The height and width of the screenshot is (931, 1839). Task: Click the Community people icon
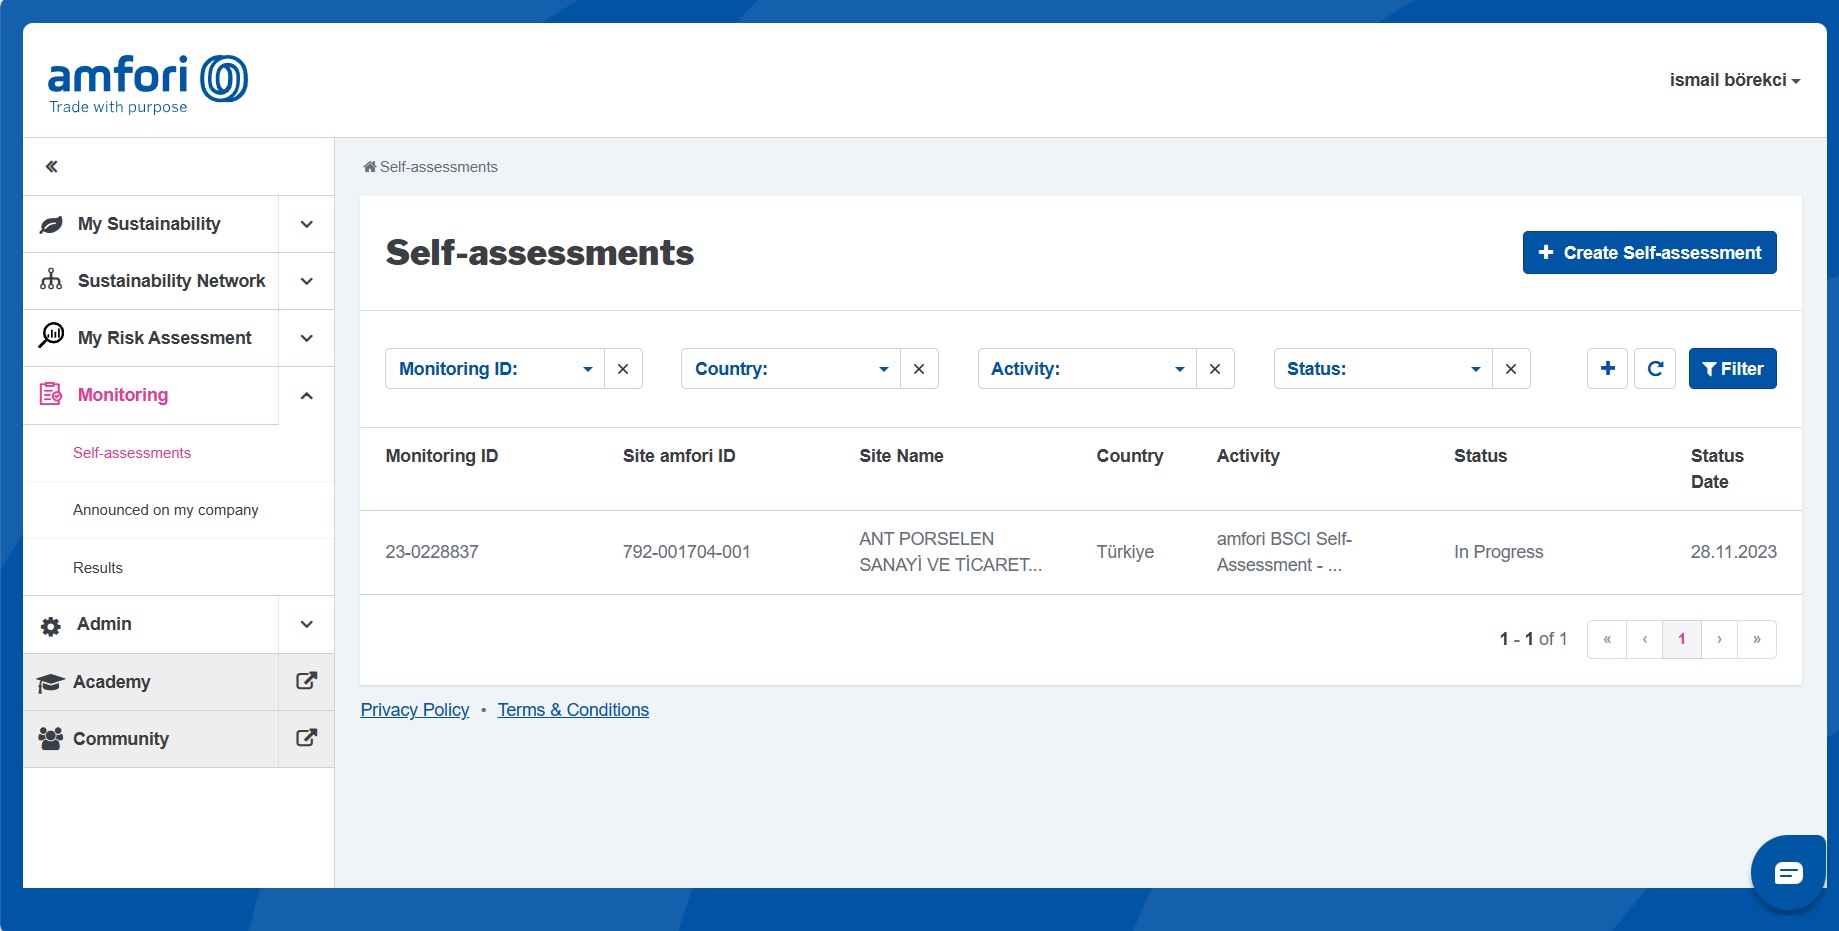pos(51,738)
